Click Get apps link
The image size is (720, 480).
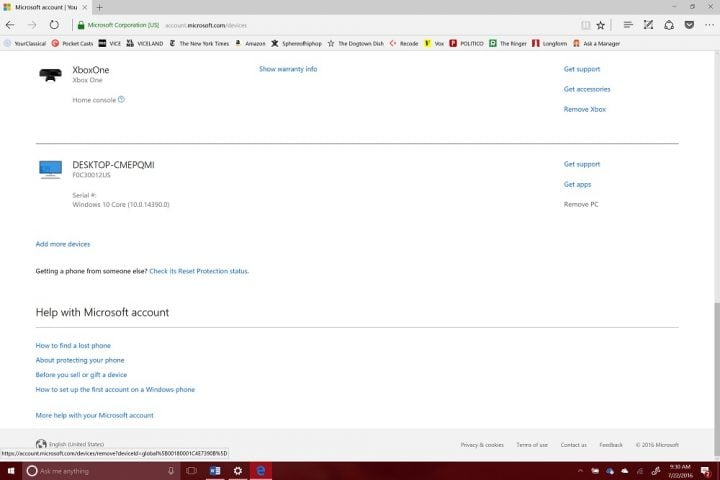point(577,184)
